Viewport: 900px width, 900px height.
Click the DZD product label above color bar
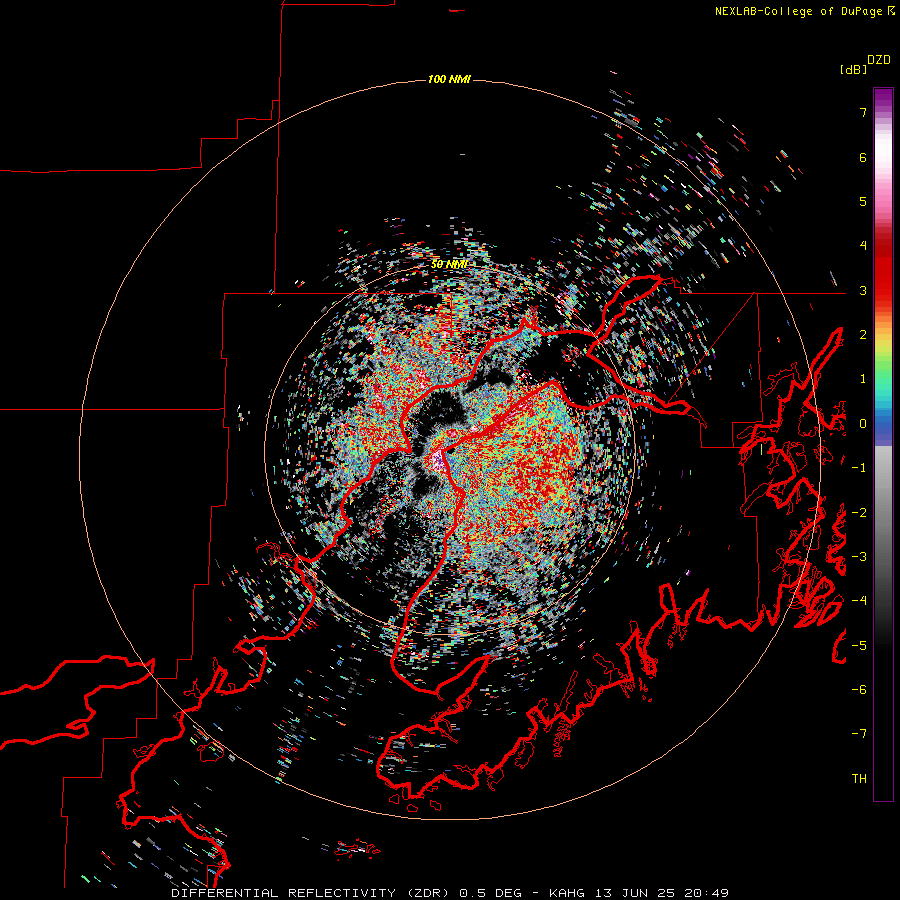(x=879, y=60)
